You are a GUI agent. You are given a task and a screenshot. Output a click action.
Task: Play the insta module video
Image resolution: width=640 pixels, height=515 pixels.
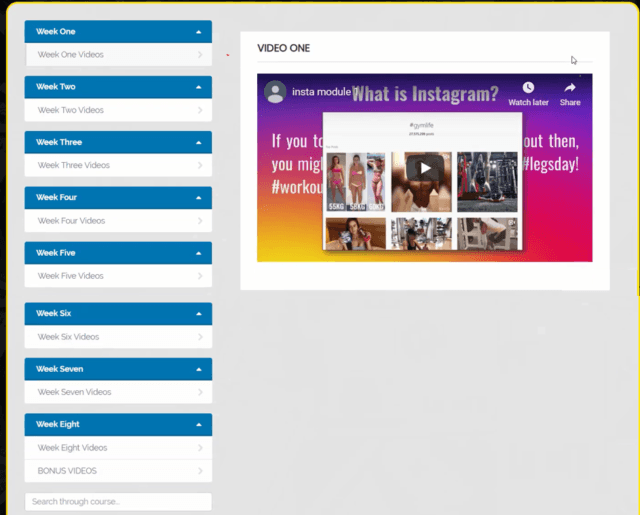point(425,168)
